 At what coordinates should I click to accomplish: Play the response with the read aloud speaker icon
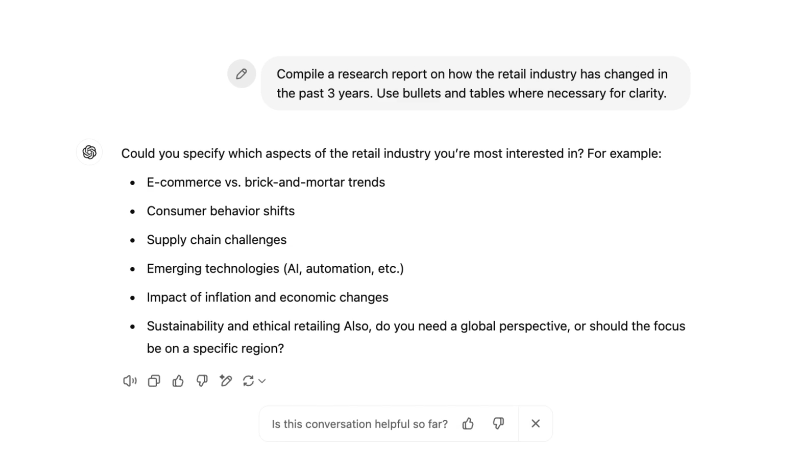[x=130, y=381]
